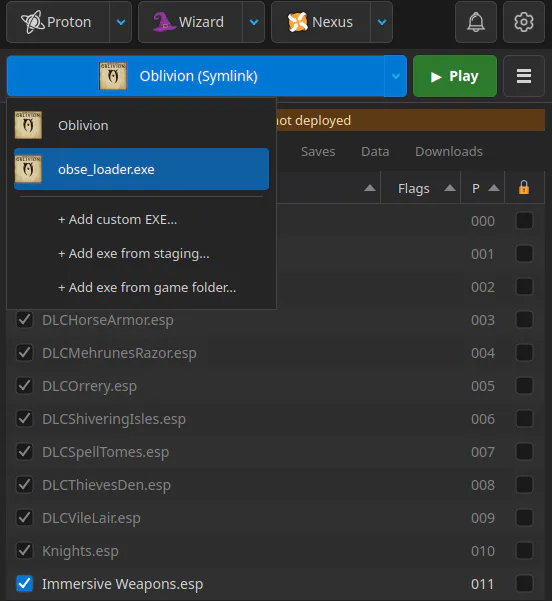Open settings gear
Viewport: 552px width, 601px height.
pyautogui.click(x=524, y=22)
